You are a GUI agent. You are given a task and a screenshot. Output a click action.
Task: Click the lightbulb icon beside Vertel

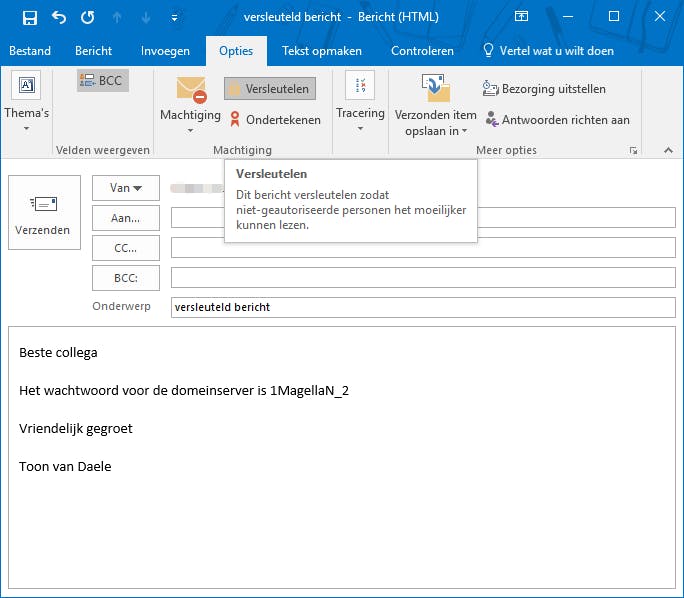[x=488, y=50]
